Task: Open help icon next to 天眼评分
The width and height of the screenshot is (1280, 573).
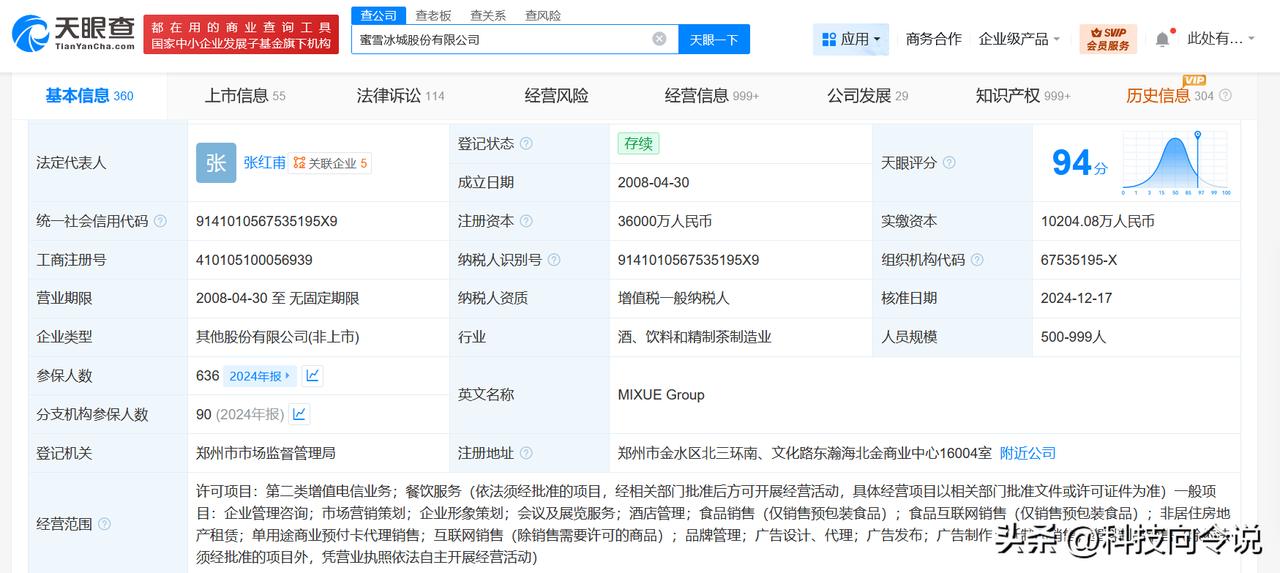Action: pyautogui.click(x=949, y=163)
